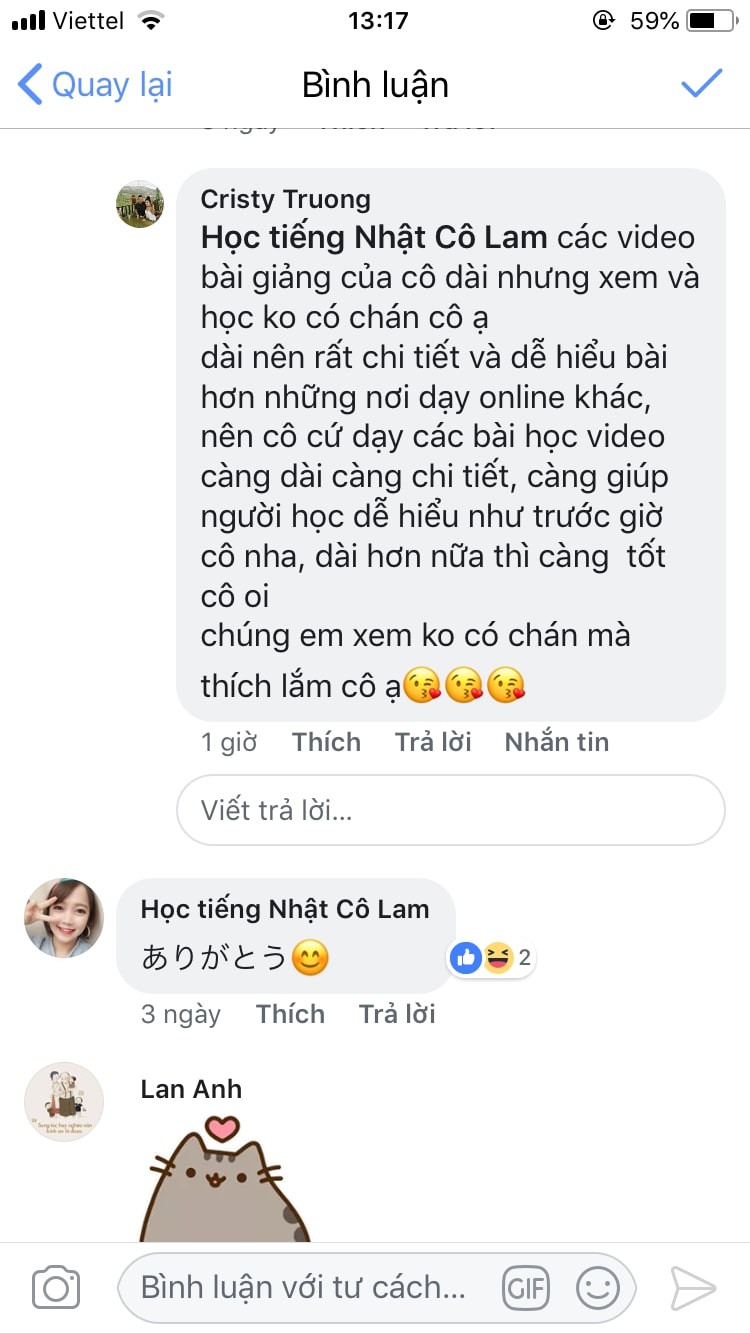
Task: Focus the Viết trả lời reply field
Action: point(450,810)
